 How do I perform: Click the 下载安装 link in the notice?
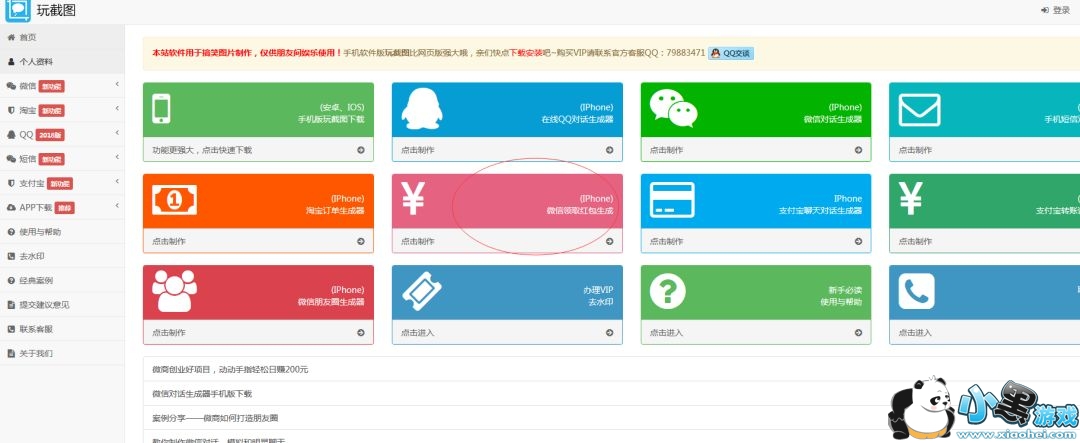pyautogui.click(x=526, y=53)
